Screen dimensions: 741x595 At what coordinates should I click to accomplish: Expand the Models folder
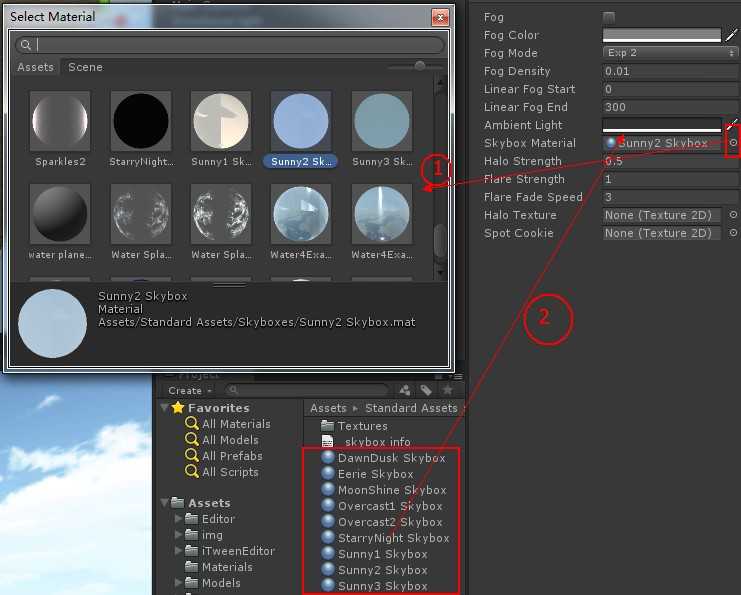pyautogui.click(x=178, y=583)
